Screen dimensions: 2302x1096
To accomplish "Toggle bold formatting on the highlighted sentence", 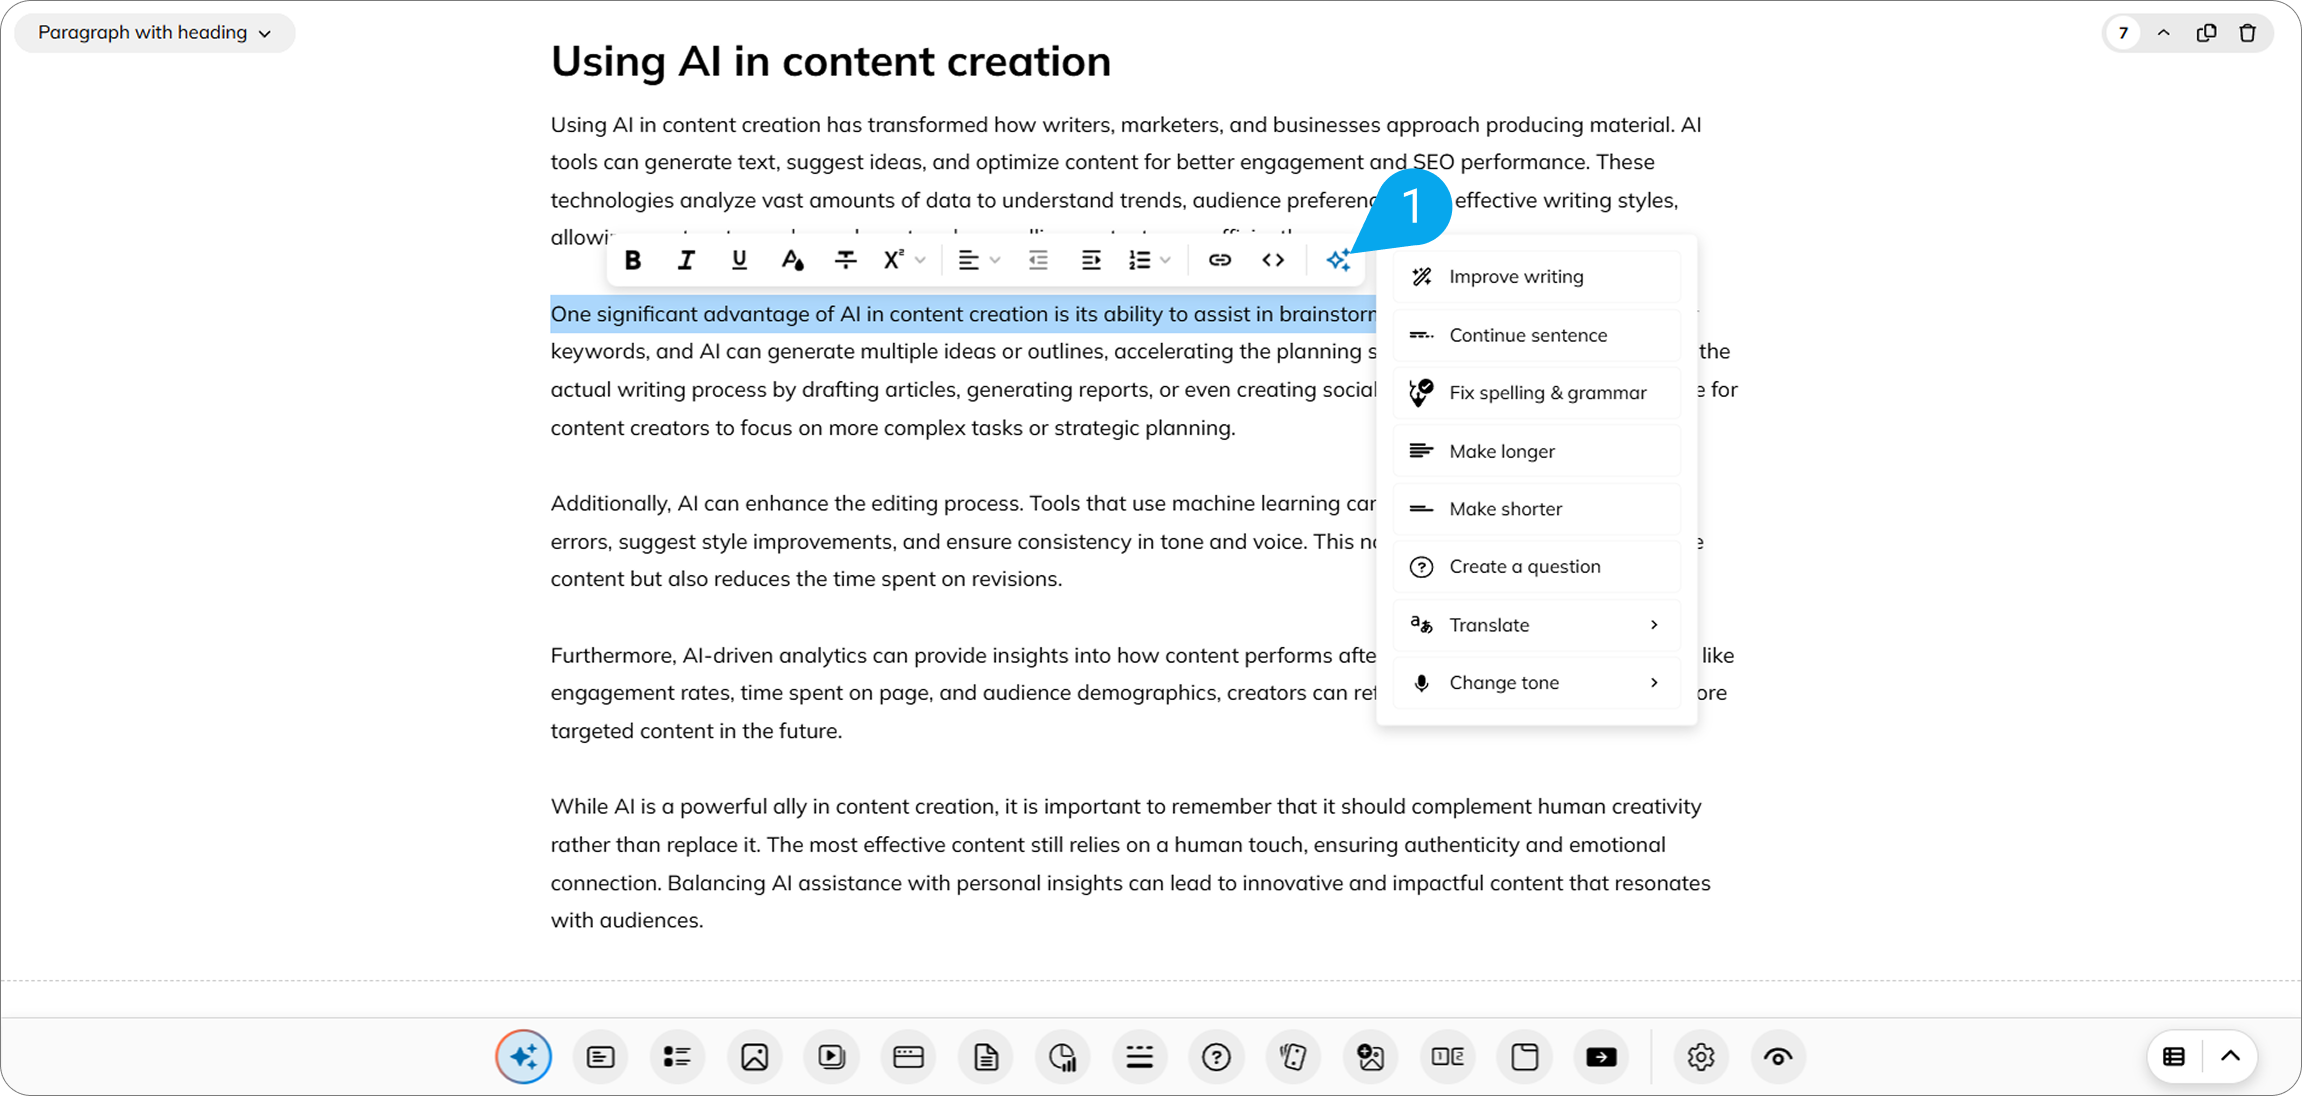I will pos(632,260).
